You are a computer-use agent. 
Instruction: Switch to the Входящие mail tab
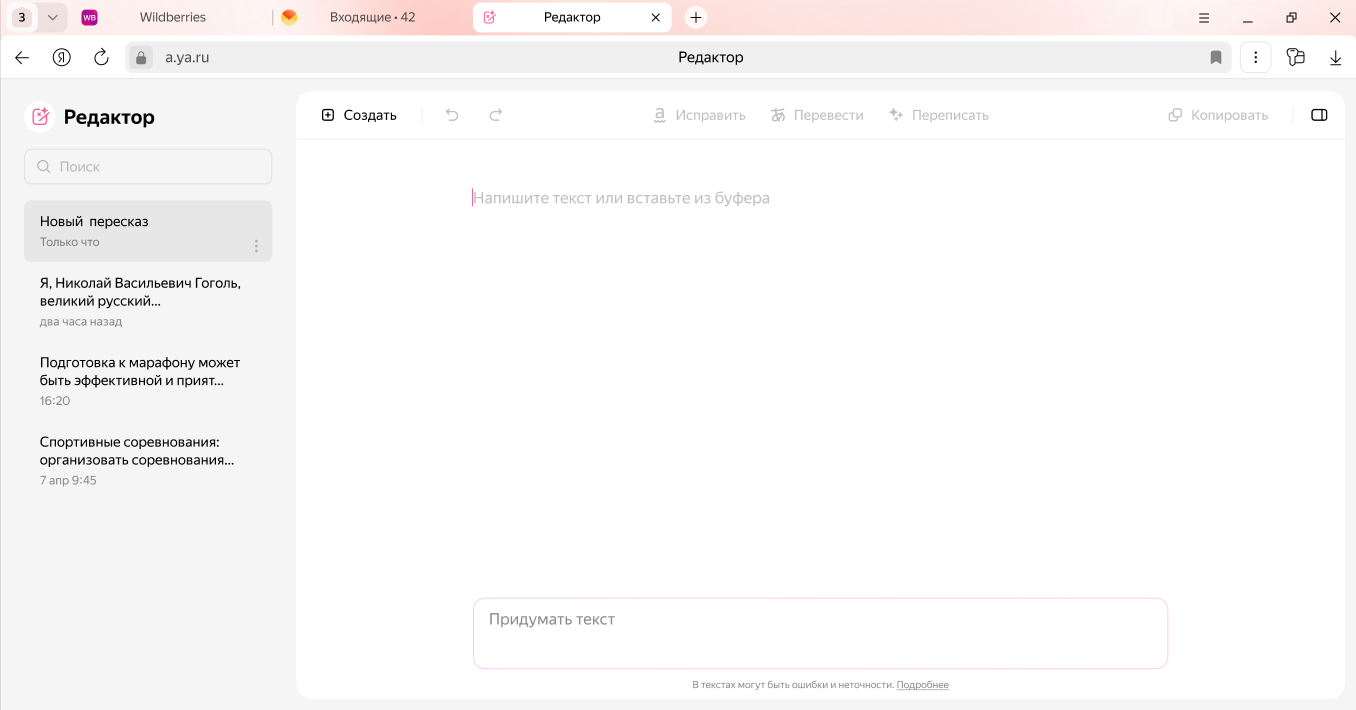coord(371,17)
